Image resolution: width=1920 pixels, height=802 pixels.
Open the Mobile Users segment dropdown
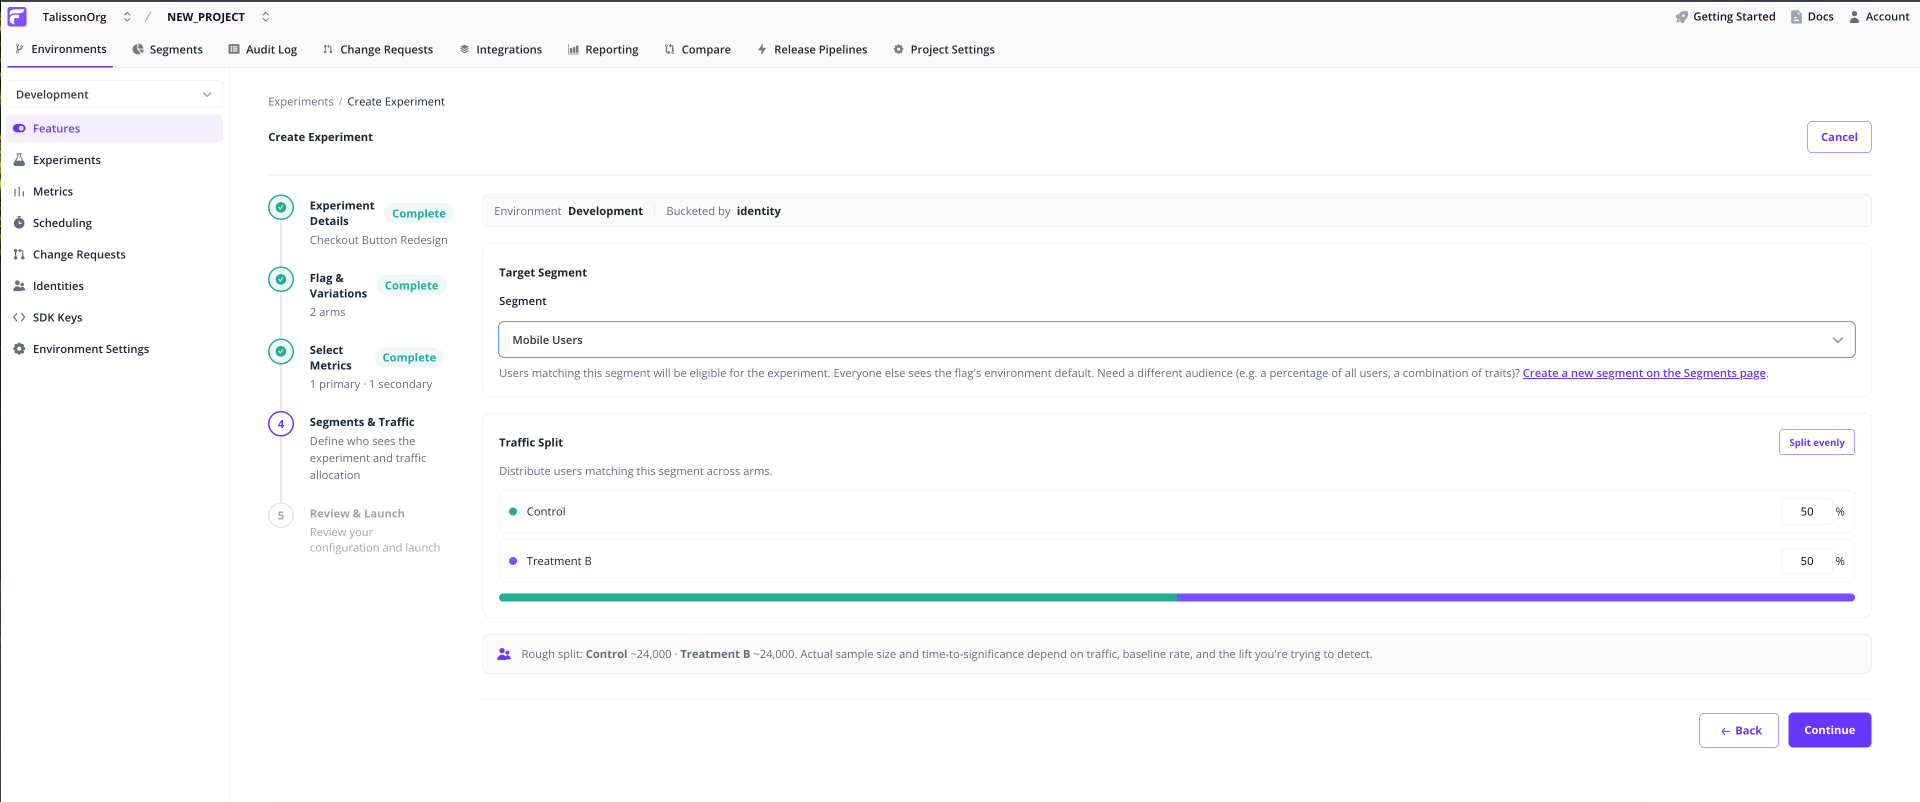coord(1177,340)
